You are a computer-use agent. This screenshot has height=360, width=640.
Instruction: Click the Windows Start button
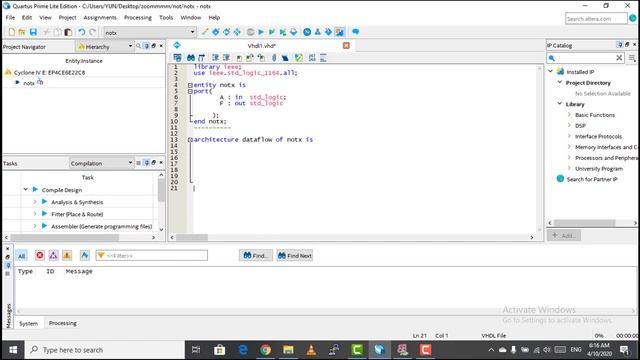coord(13,350)
